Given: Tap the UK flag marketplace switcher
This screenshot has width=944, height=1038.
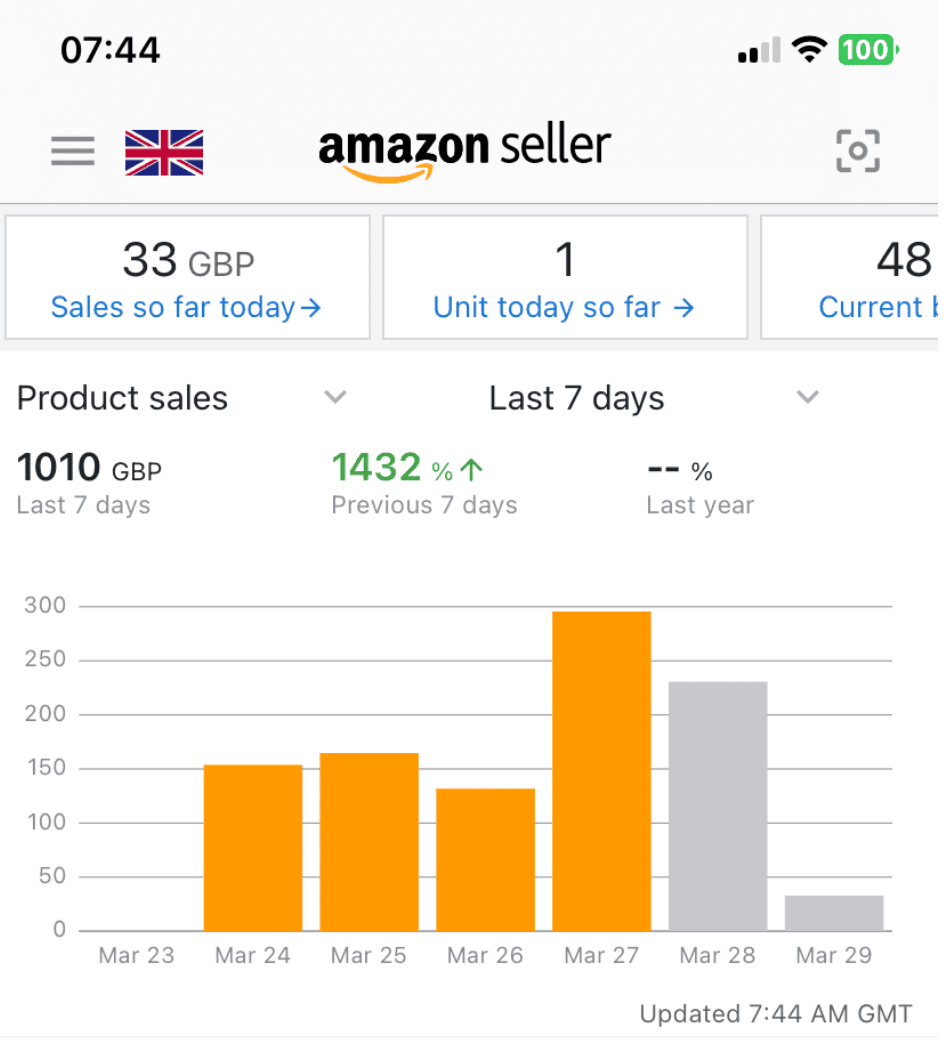Looking at the screenshot, I should pyautogui.click(x=164, y=152).
